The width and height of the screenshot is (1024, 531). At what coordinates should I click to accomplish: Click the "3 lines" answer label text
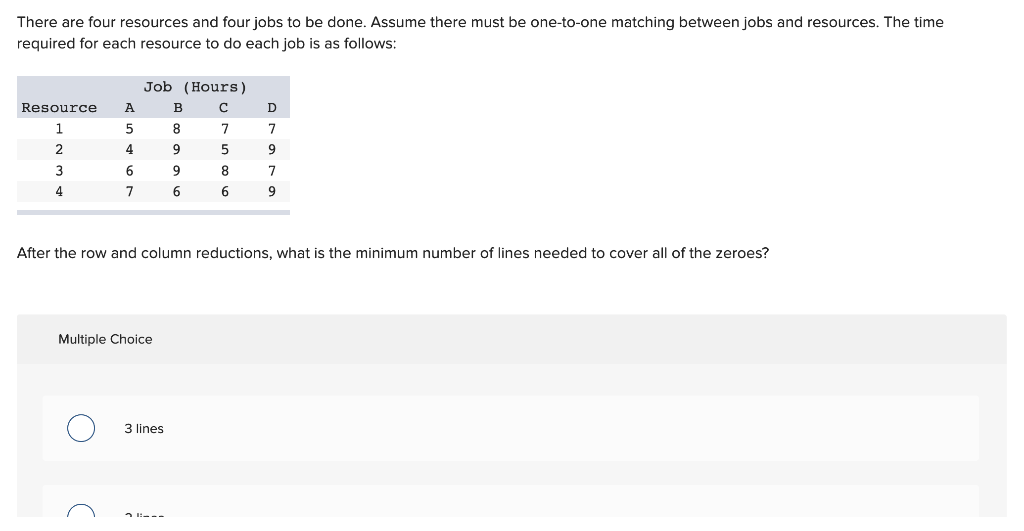click(144, 428)
